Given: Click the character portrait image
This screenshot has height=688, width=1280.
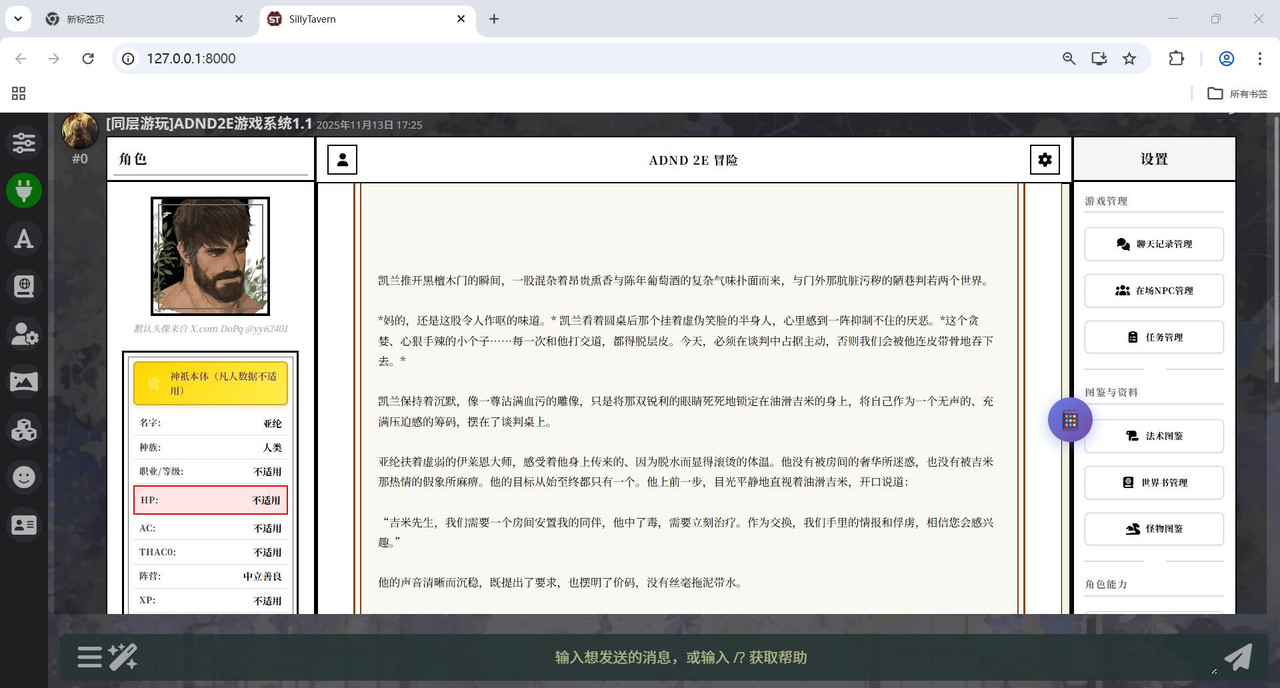Looking at the screenshot, I should pyautogui.click(x=210, y=256).
